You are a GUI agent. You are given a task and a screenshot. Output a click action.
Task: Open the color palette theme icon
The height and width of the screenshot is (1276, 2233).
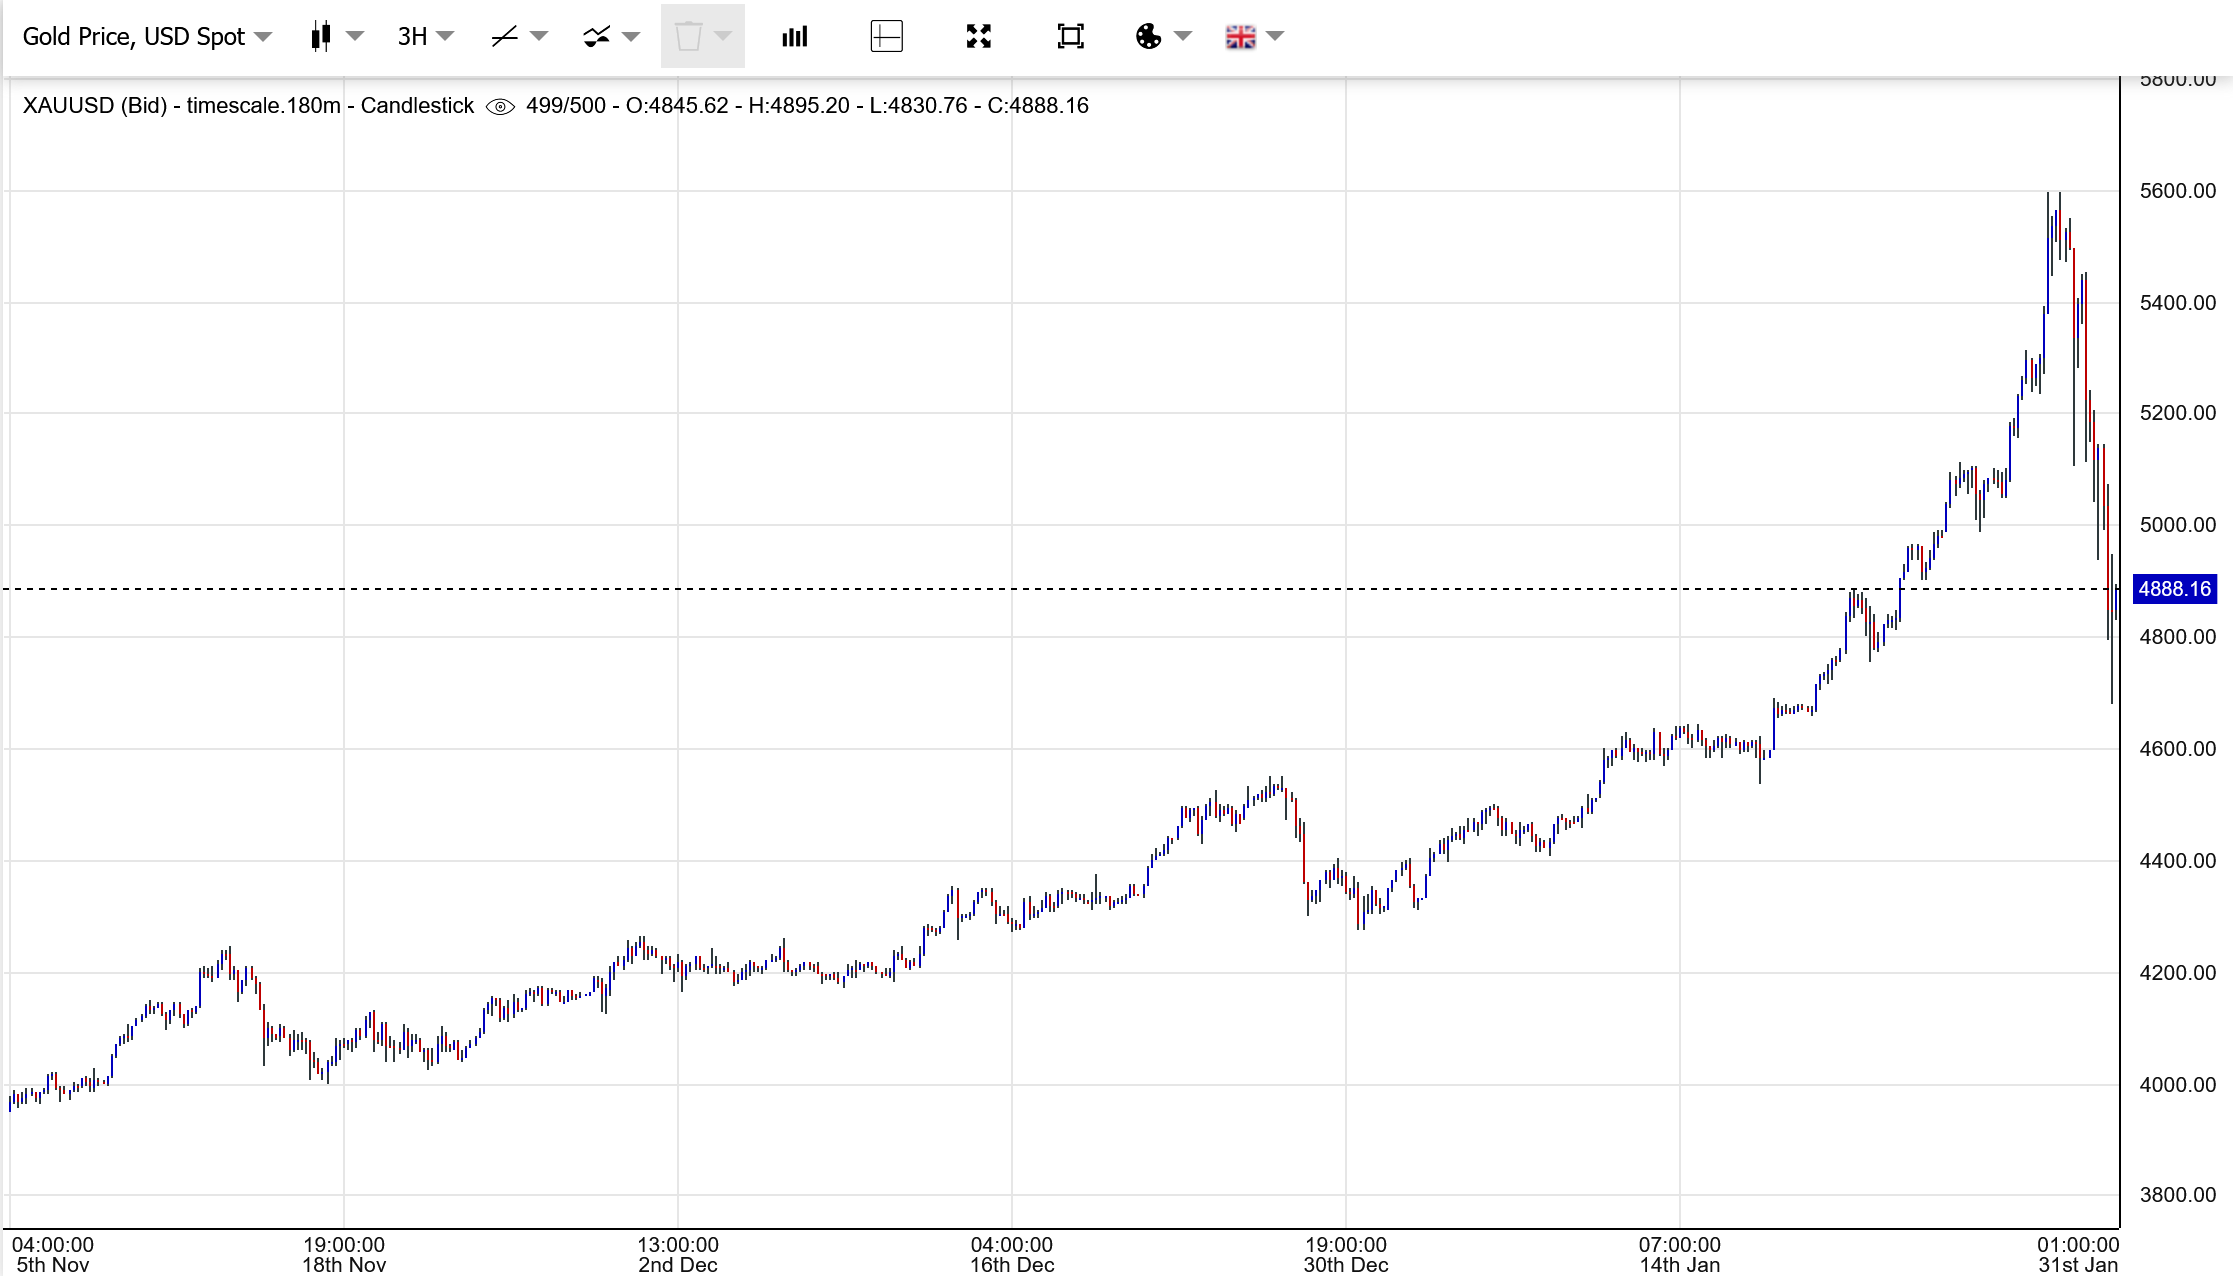[x=1148, y=37]
